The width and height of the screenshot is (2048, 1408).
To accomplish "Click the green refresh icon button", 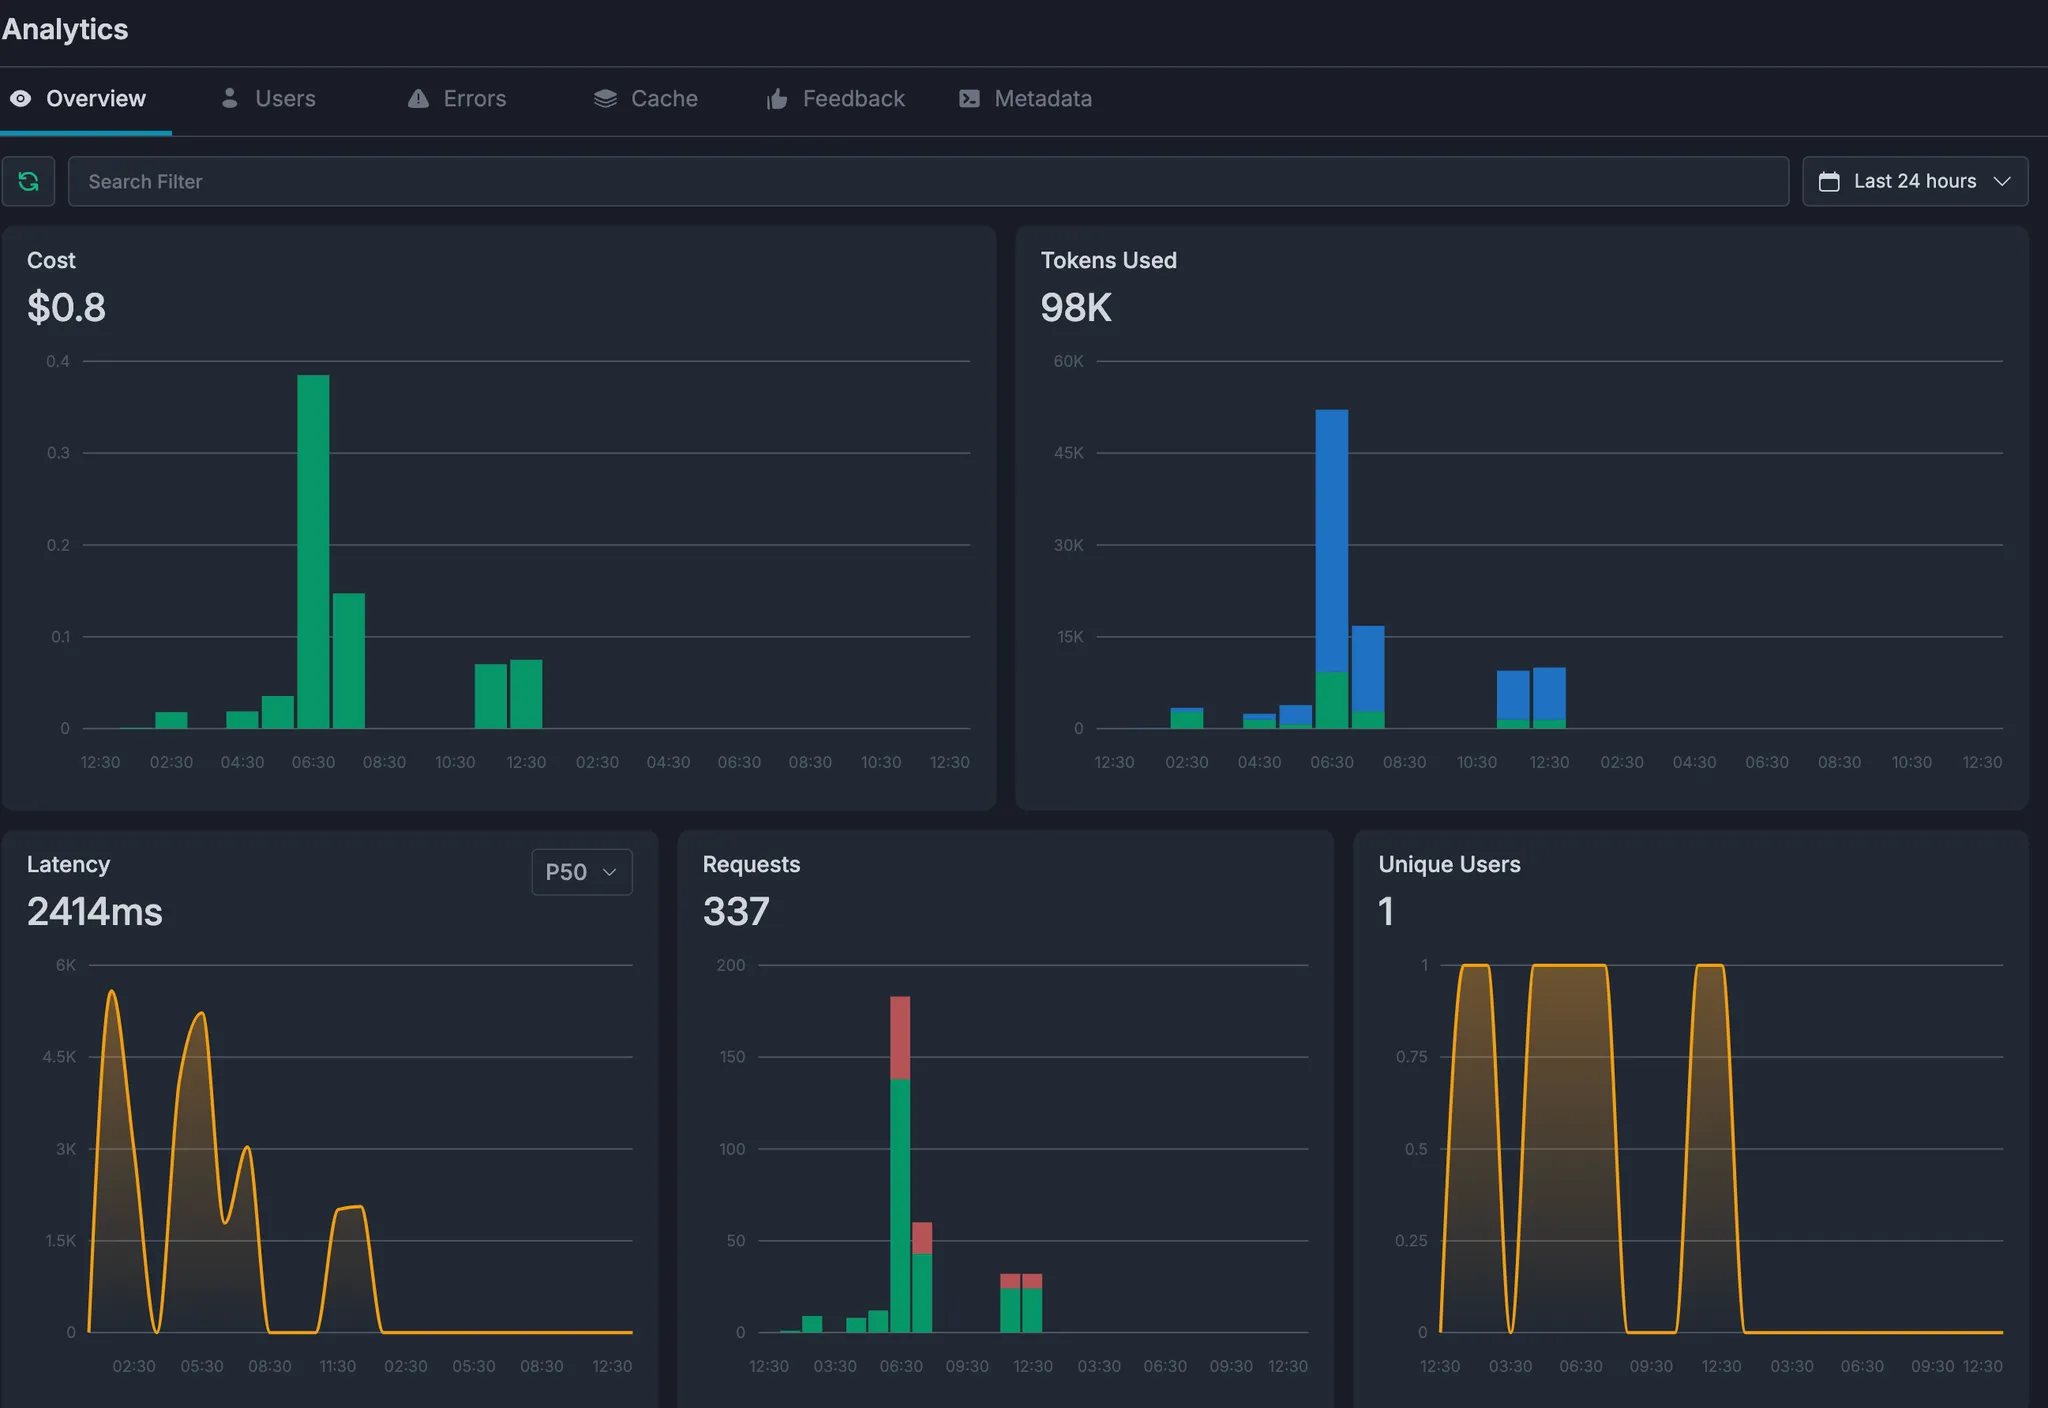I will click(x=28, y=181).
